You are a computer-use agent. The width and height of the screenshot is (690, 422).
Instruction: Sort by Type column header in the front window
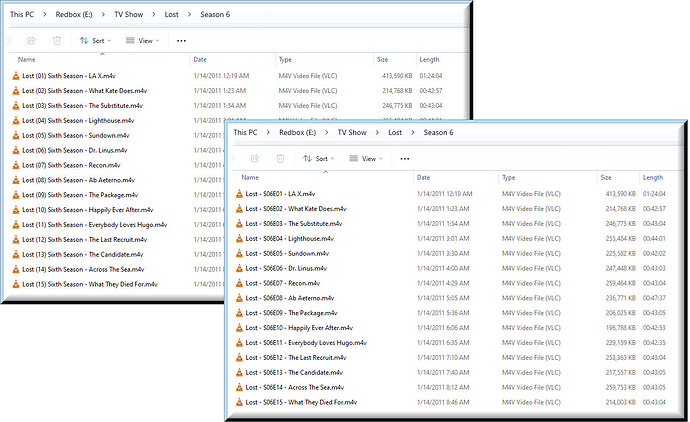point(509,177)
